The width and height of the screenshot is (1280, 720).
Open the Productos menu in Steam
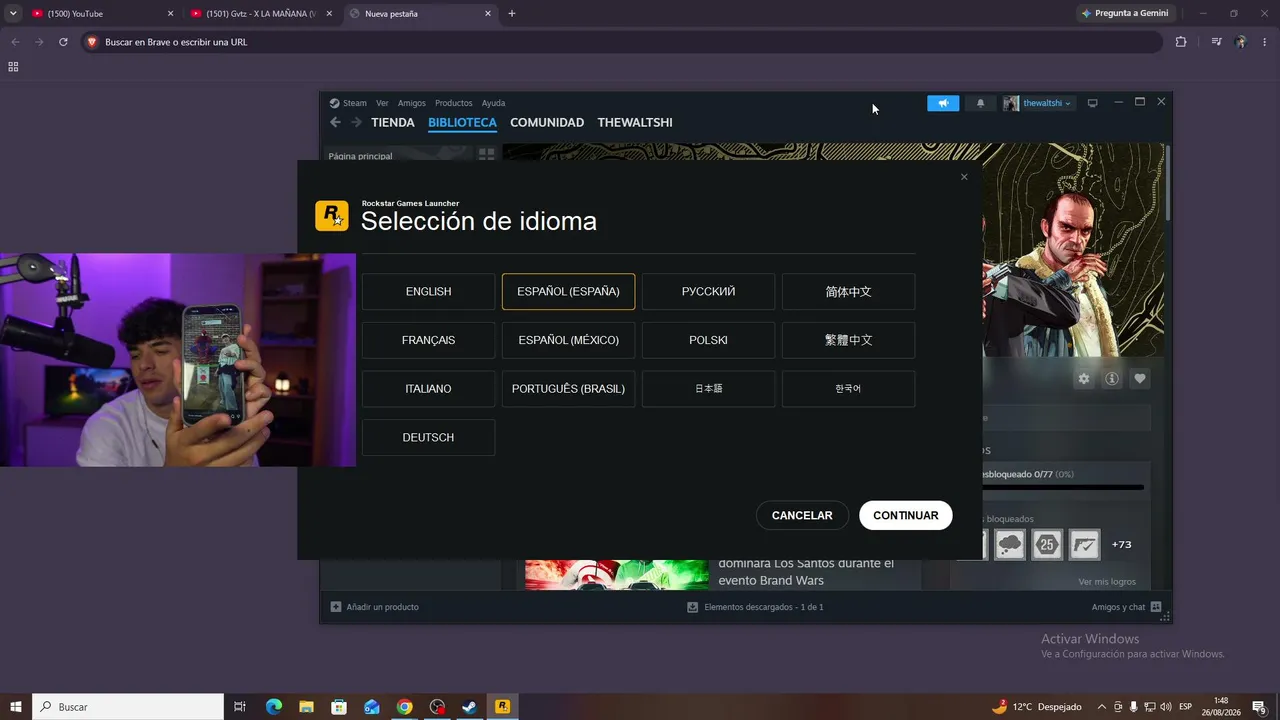pos(454,103)
